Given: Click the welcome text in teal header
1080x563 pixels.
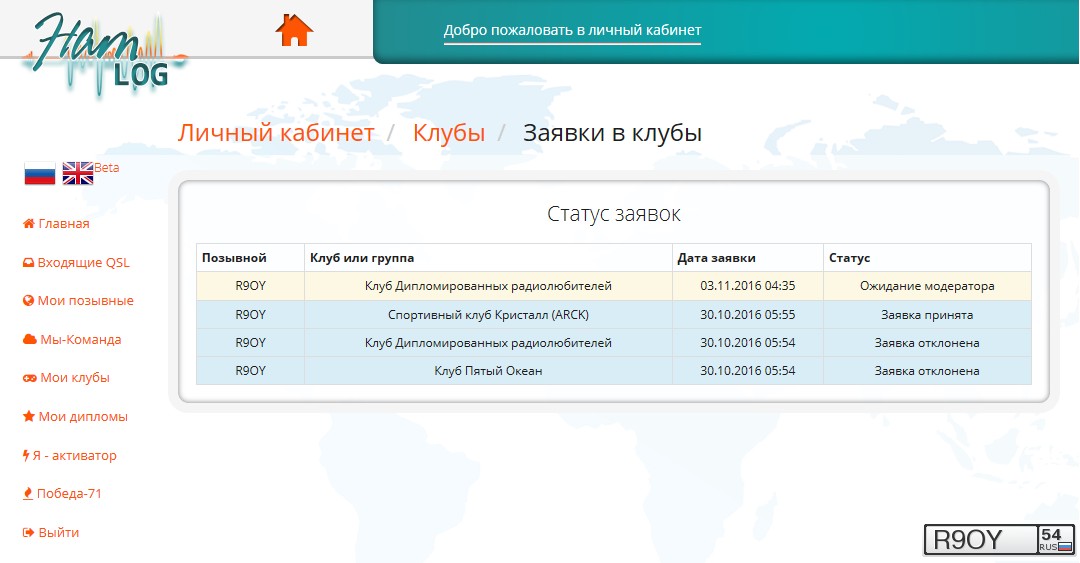Looking at the screenshot, I should coord(572,30).
